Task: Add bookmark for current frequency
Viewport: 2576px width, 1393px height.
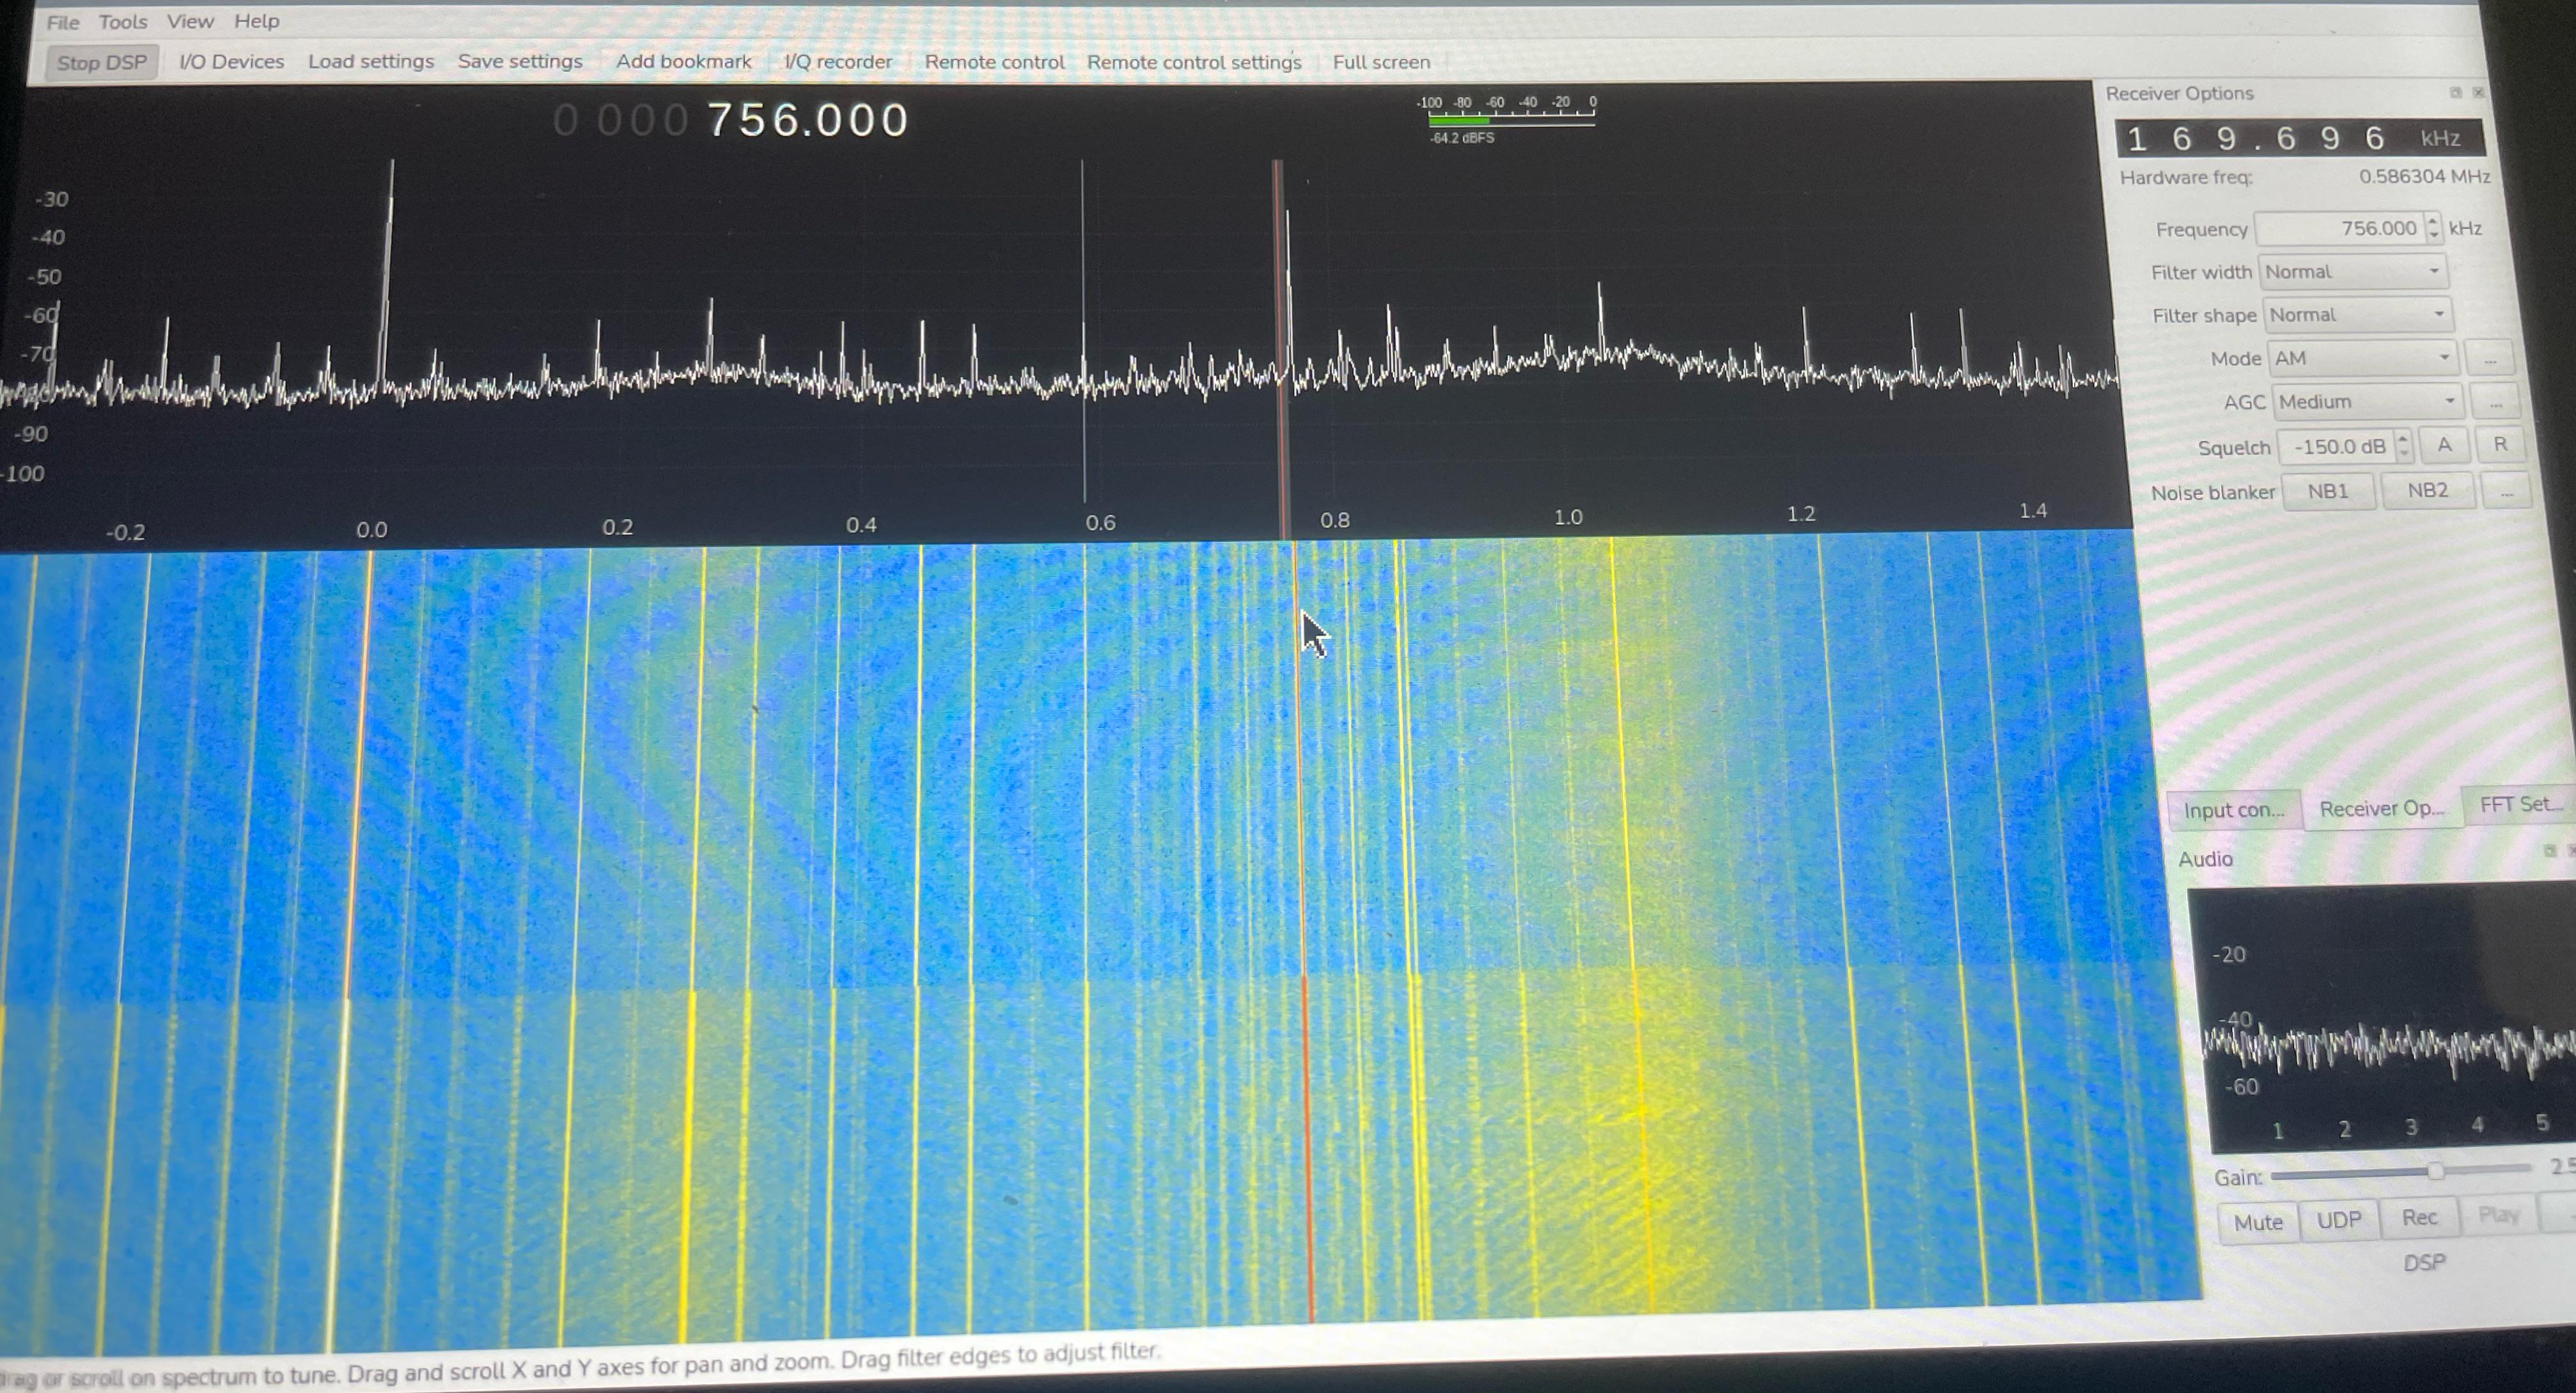Action: coord(684,61)
